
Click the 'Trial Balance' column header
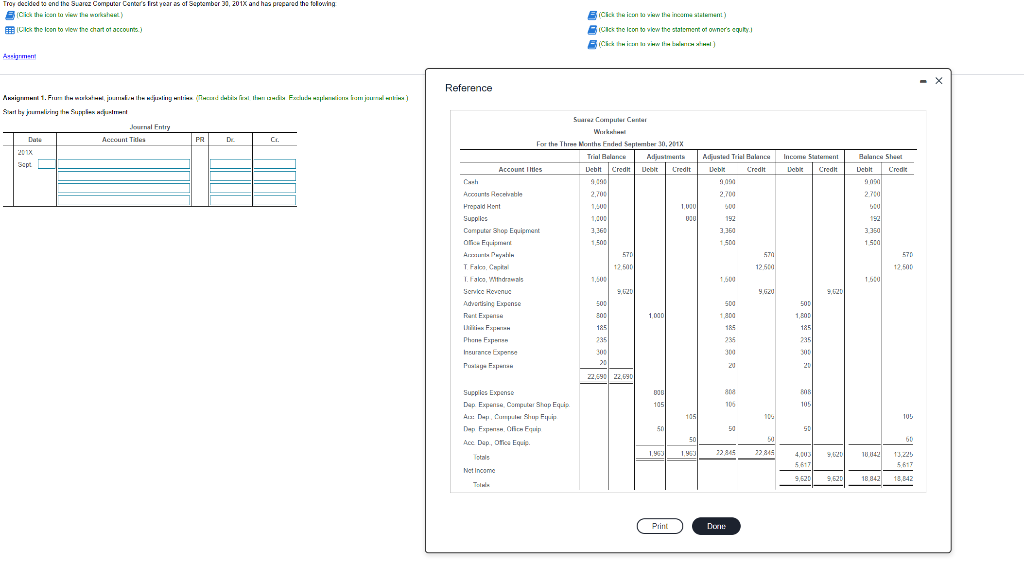(x=606, y=157)
